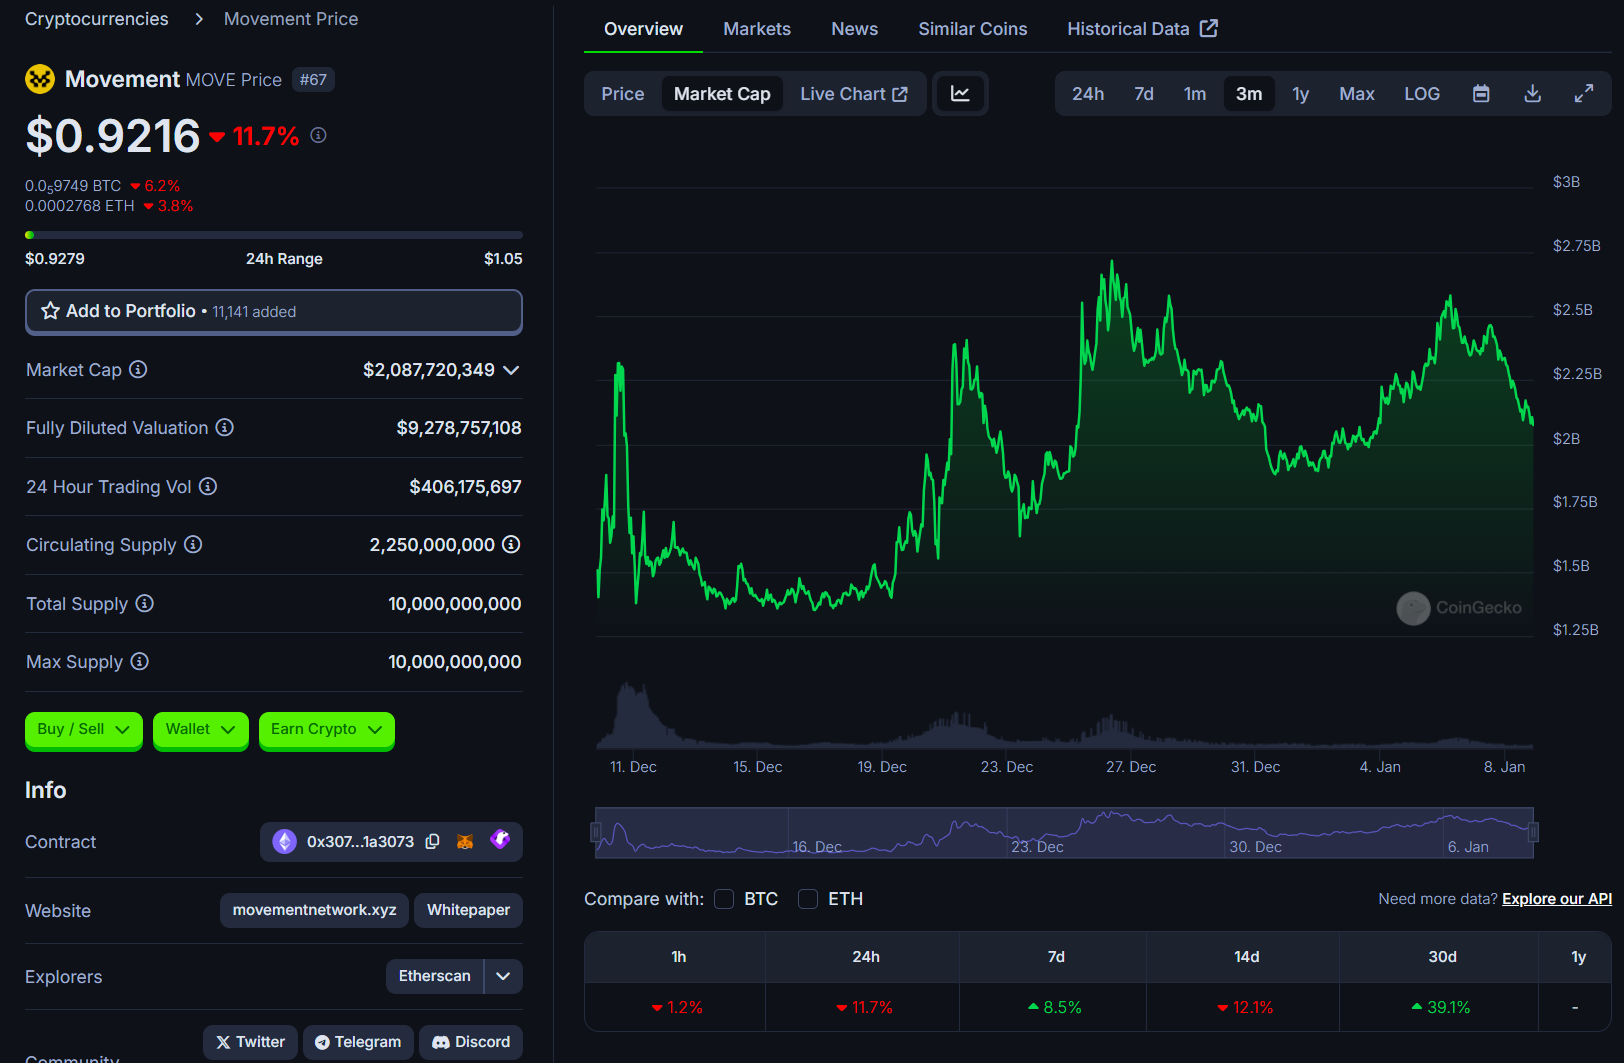
Task: Click the 7d performance value 8.5%
Action: tap(1055, 1007)
